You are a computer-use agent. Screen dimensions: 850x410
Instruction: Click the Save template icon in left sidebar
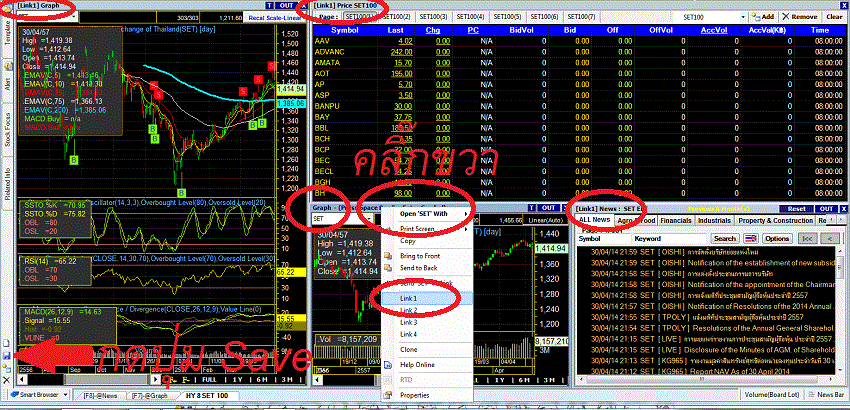(7, 356)
